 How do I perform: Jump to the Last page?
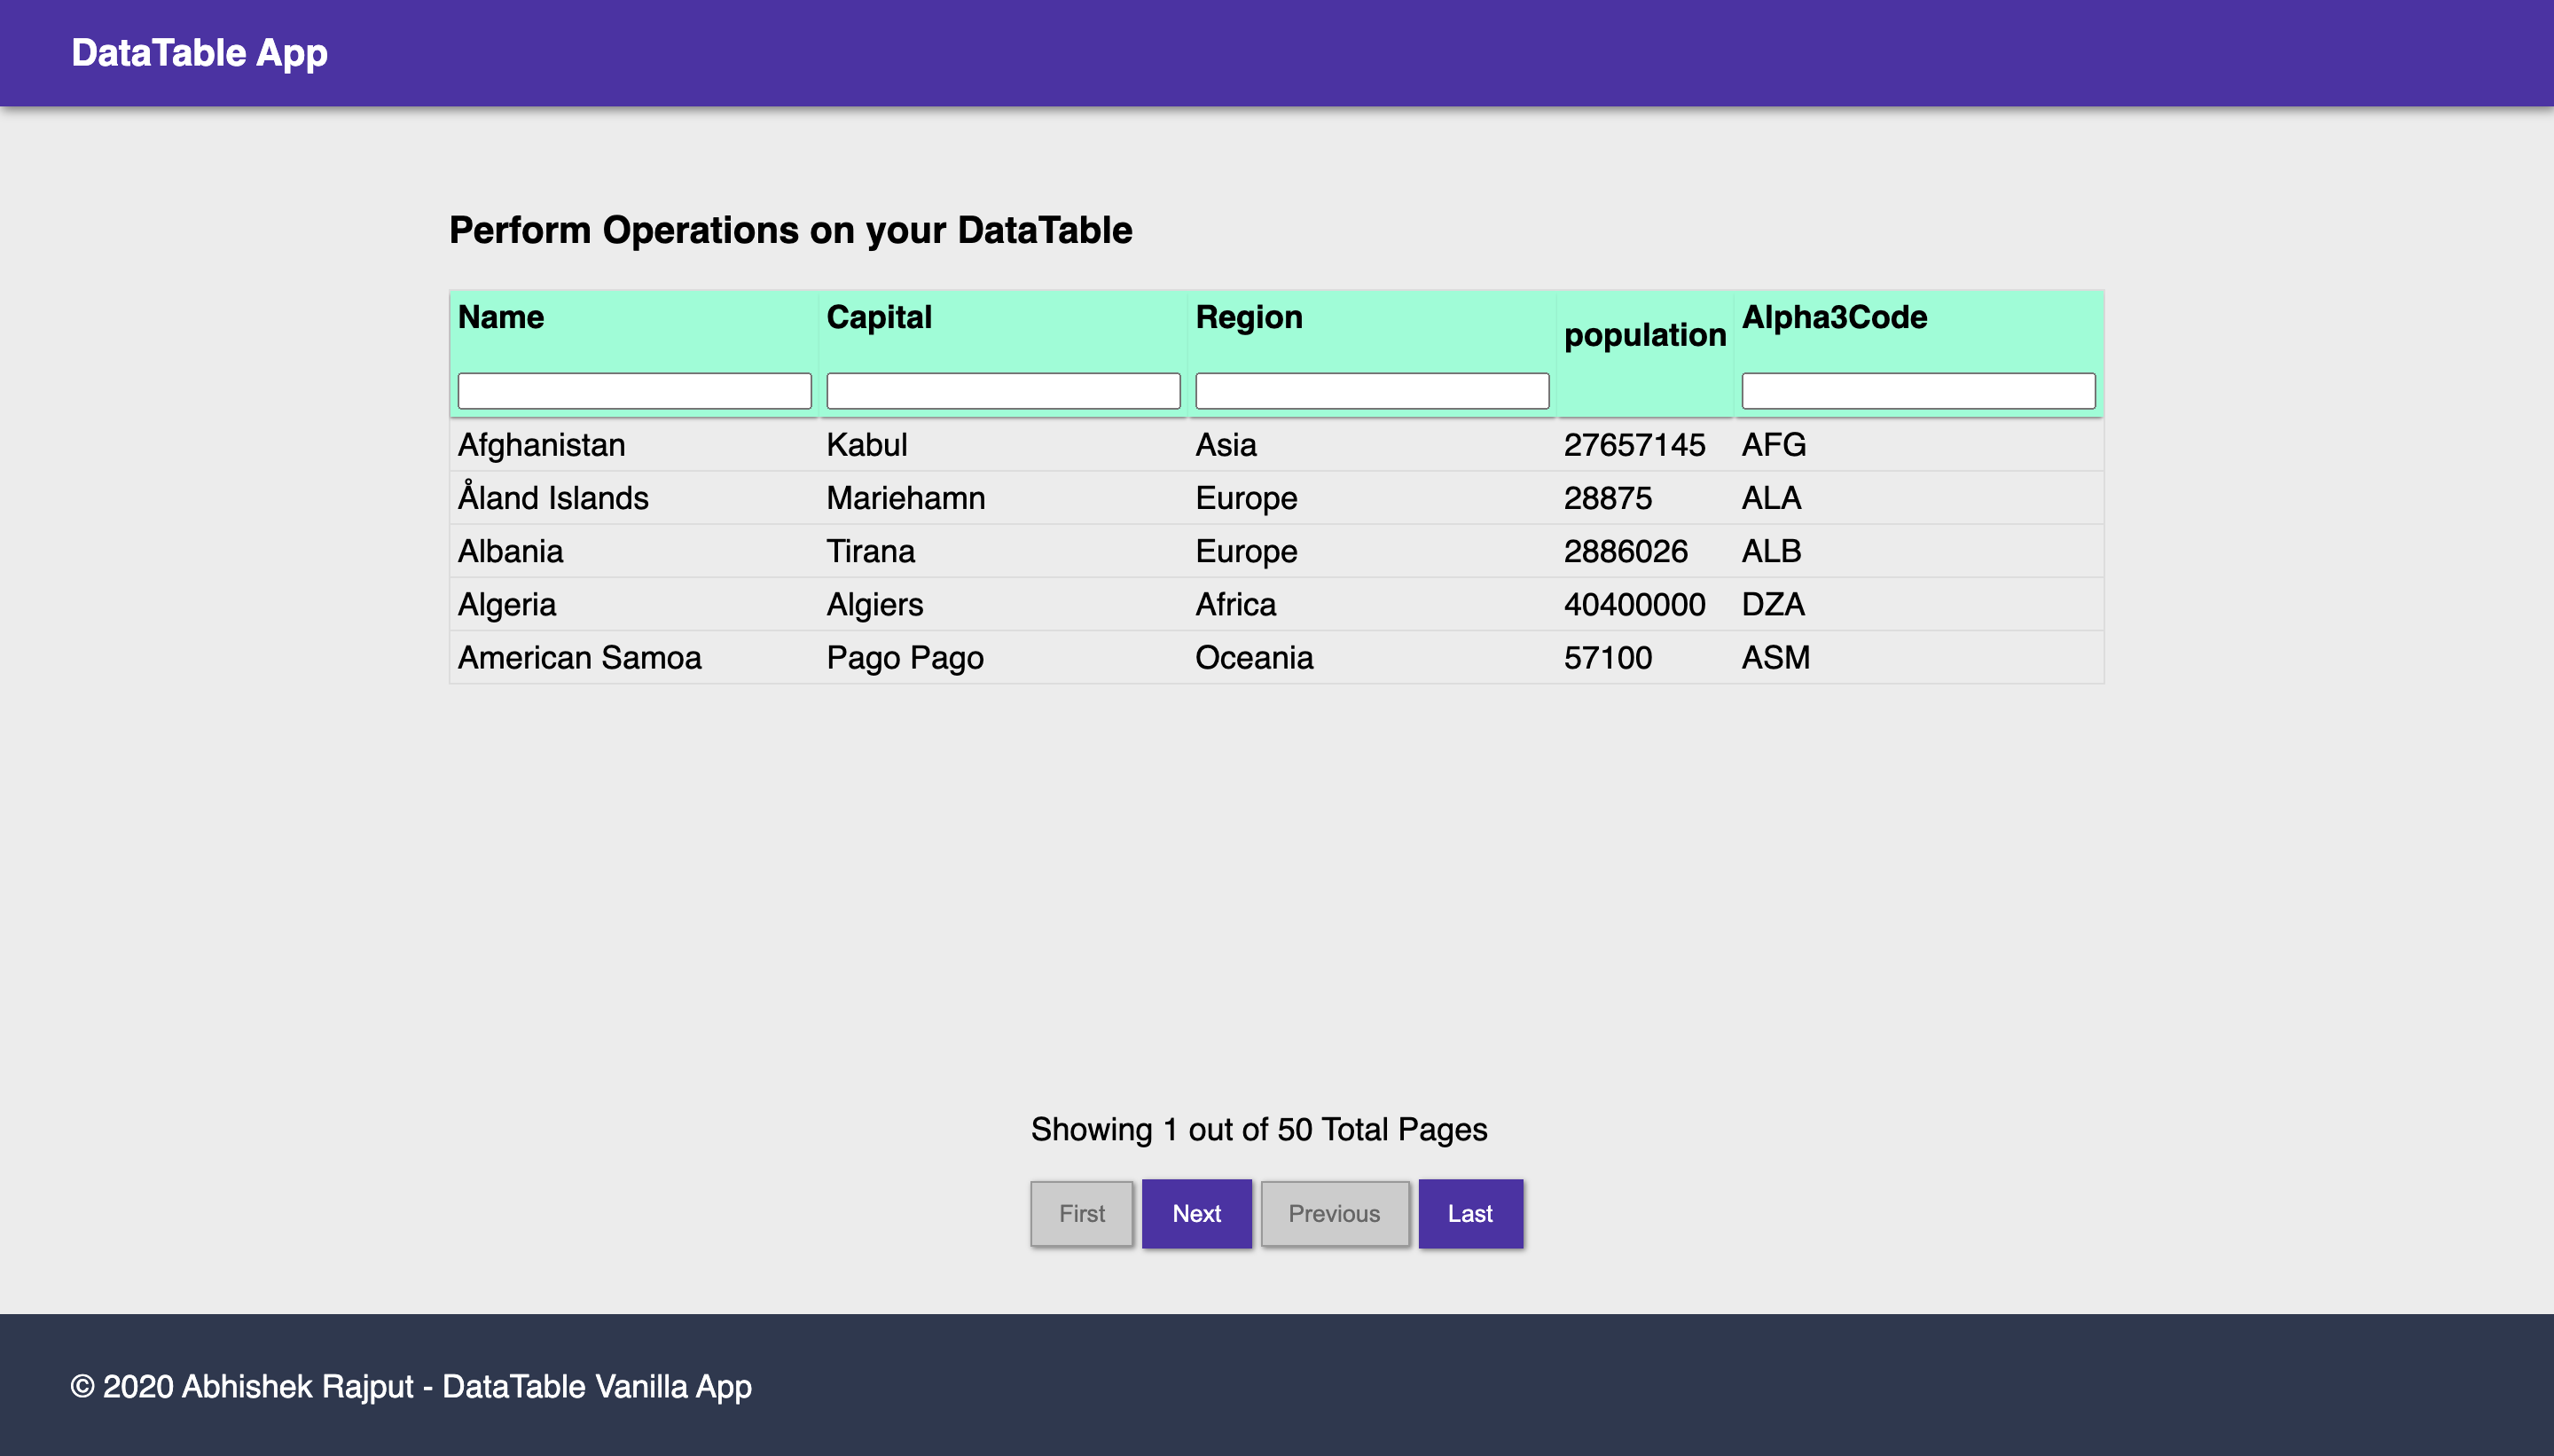1469,1213
